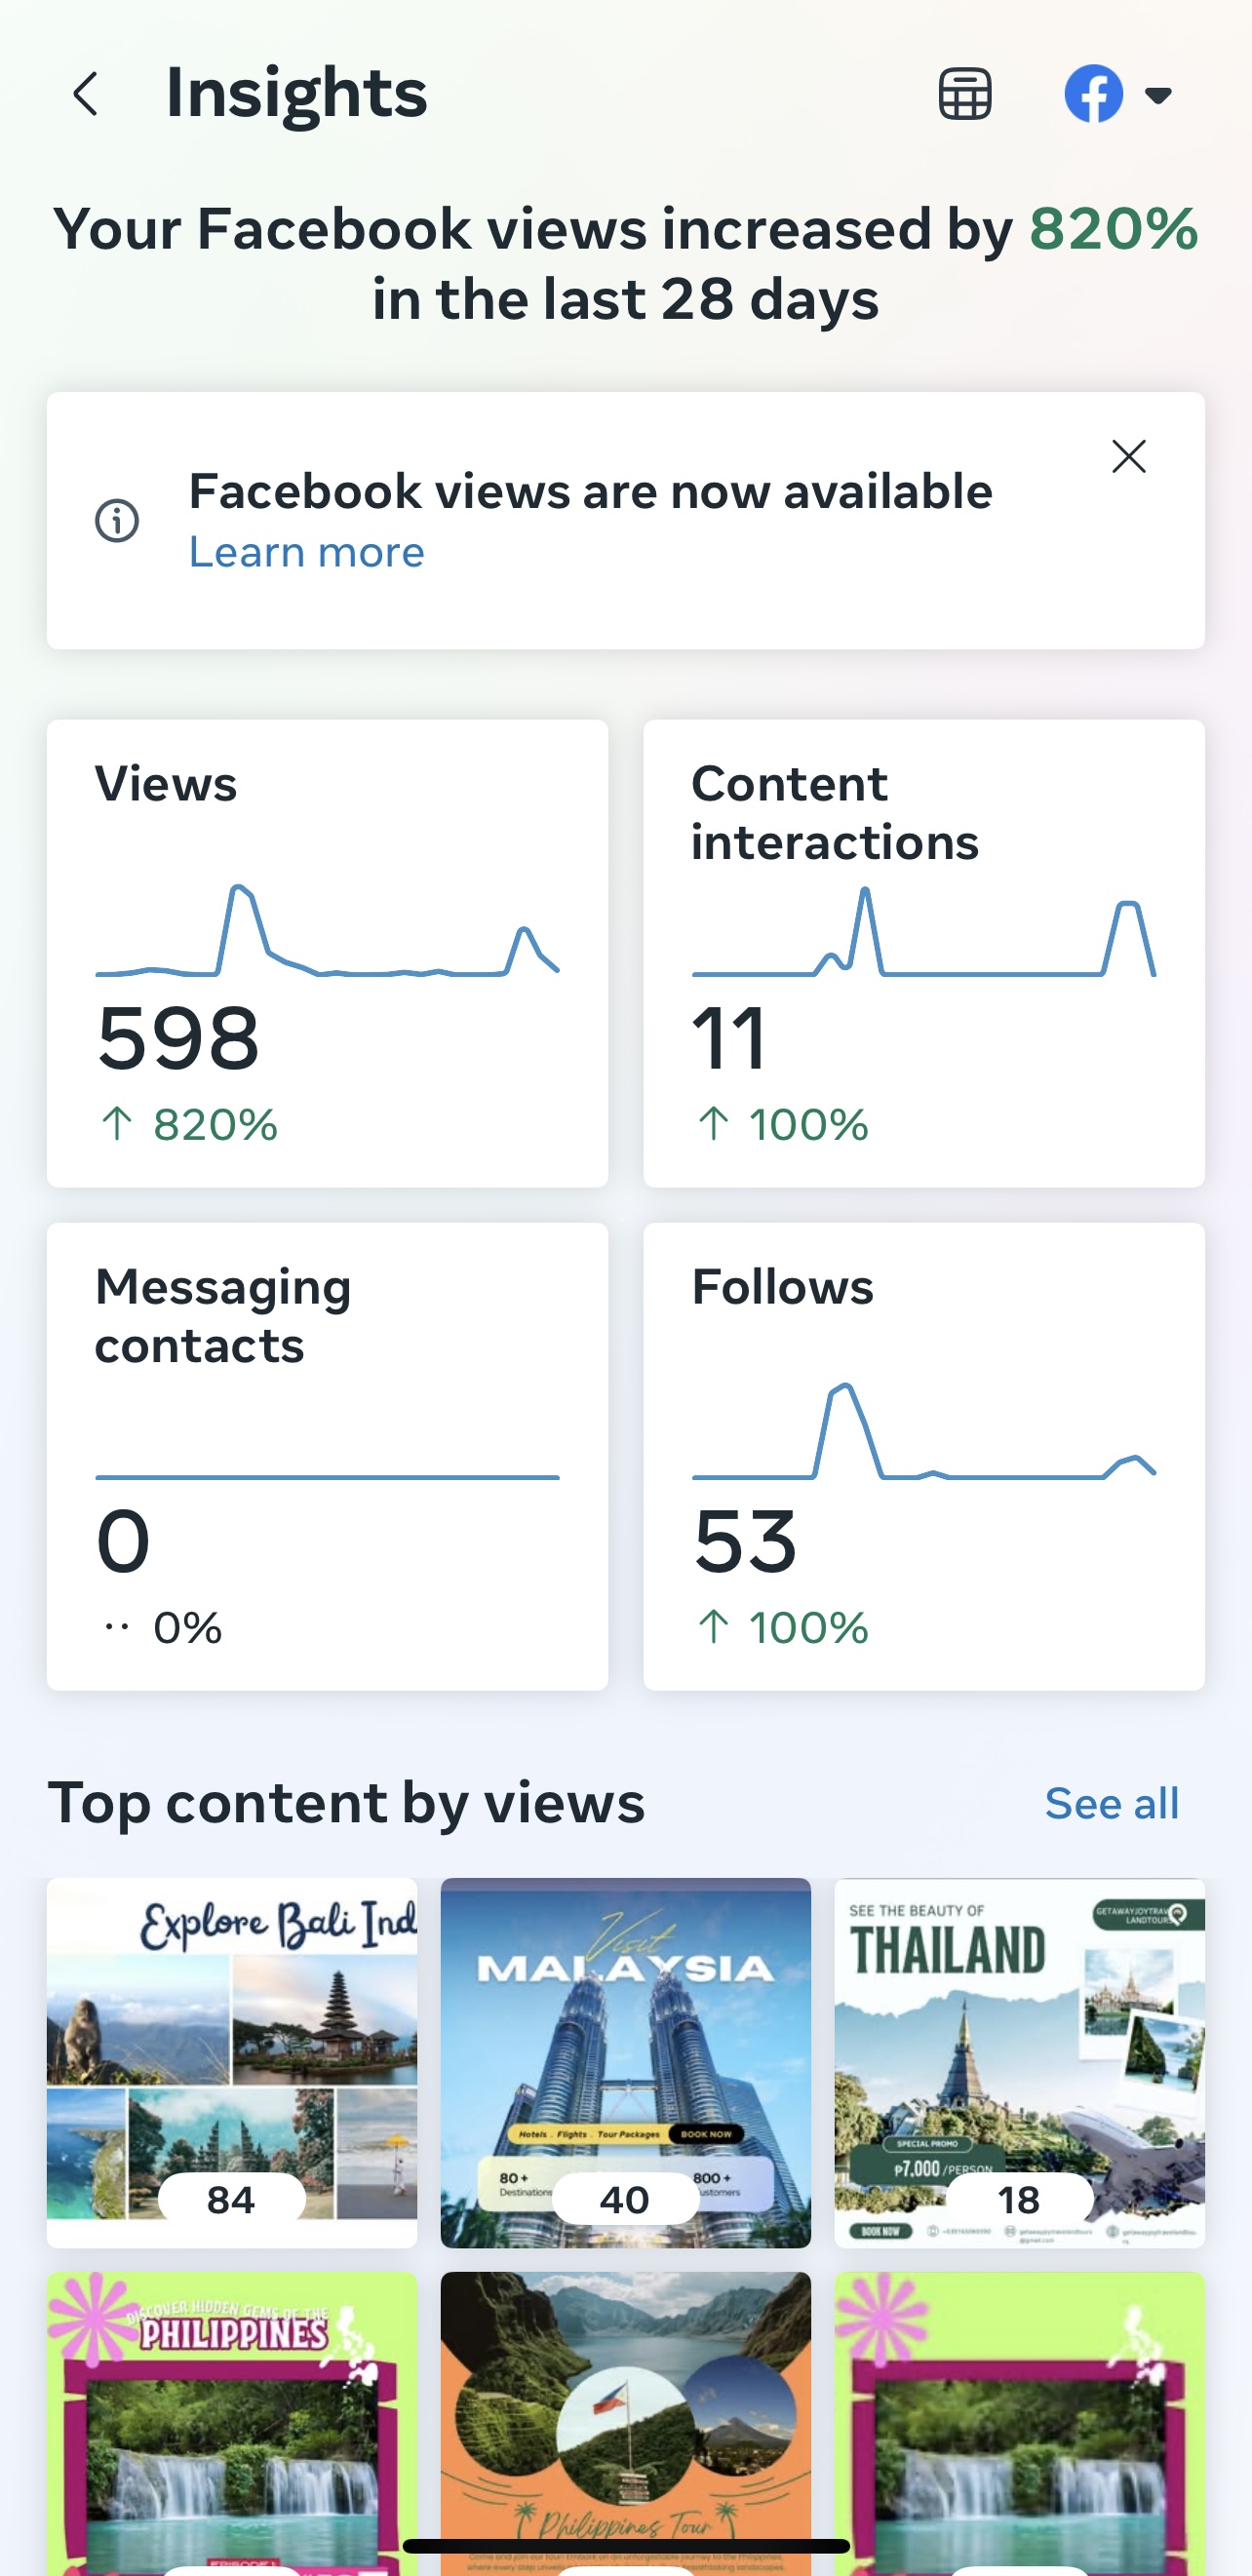Viewport: 1252px width, 2576px height.
Task: Tap the back arrow icon
Action: [87, 95]
